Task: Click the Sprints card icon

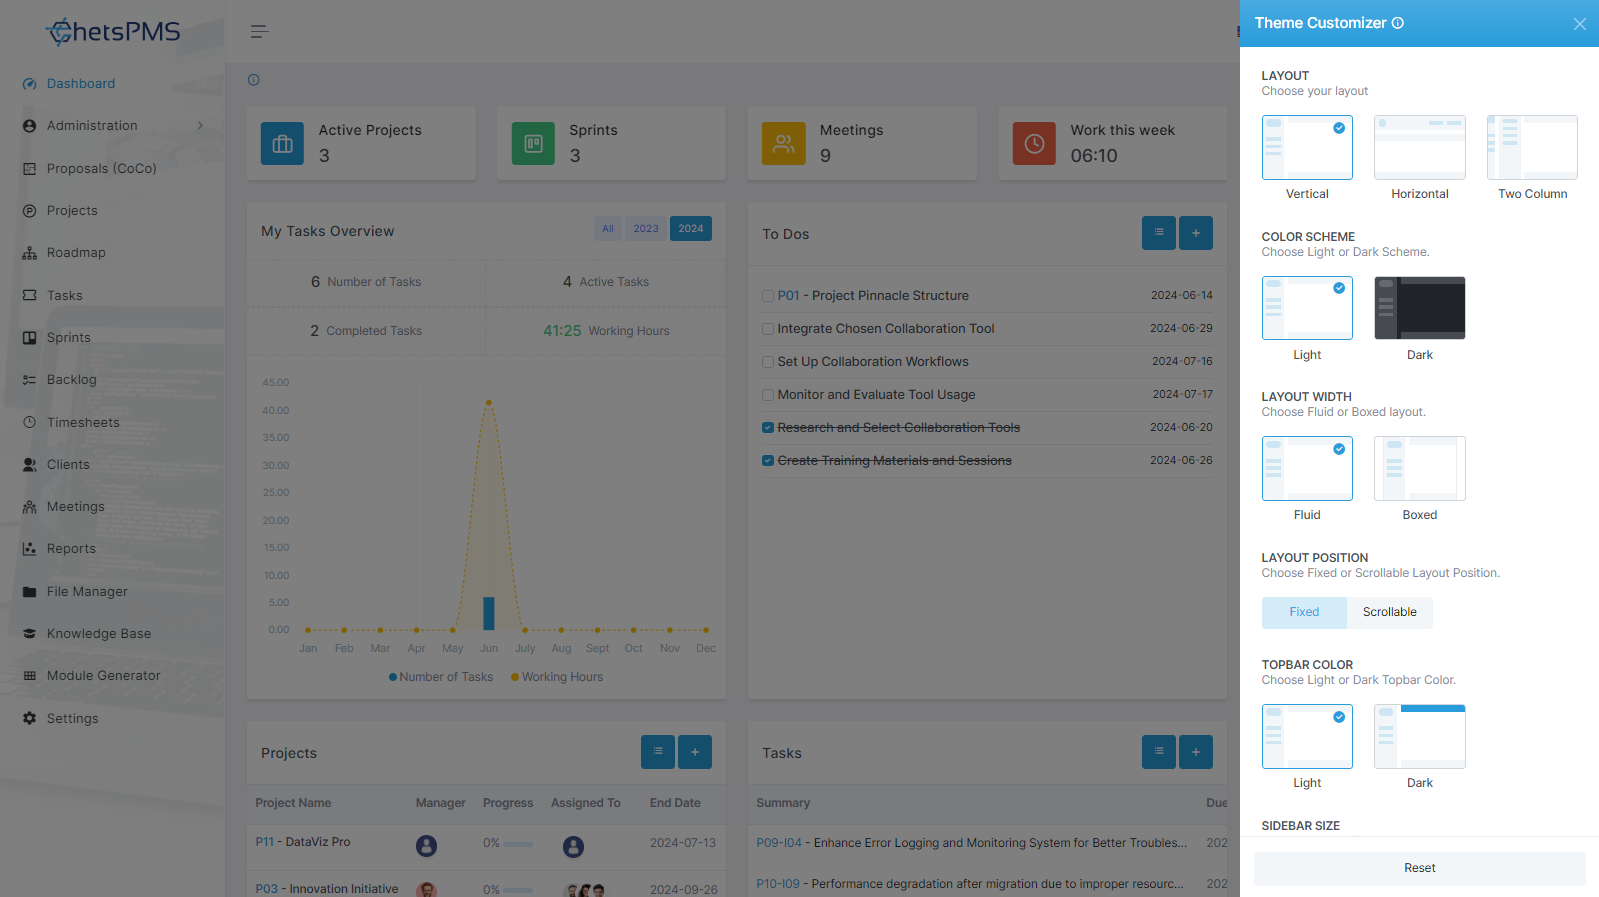Action: click(533, 144)
